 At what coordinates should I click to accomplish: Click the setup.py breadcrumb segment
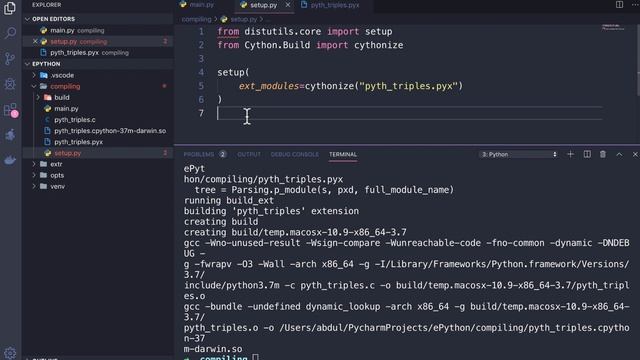[x=244, y=19]
